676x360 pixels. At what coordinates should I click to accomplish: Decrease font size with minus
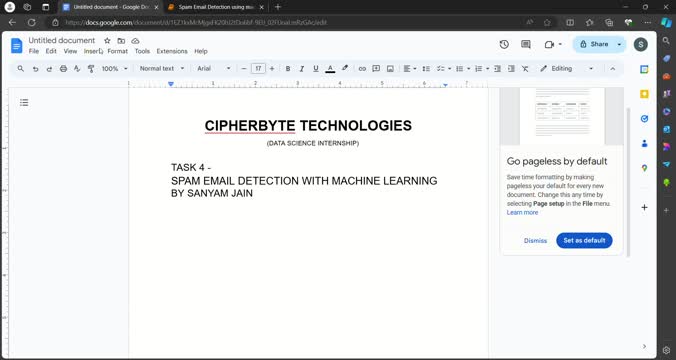click(244, 69)
